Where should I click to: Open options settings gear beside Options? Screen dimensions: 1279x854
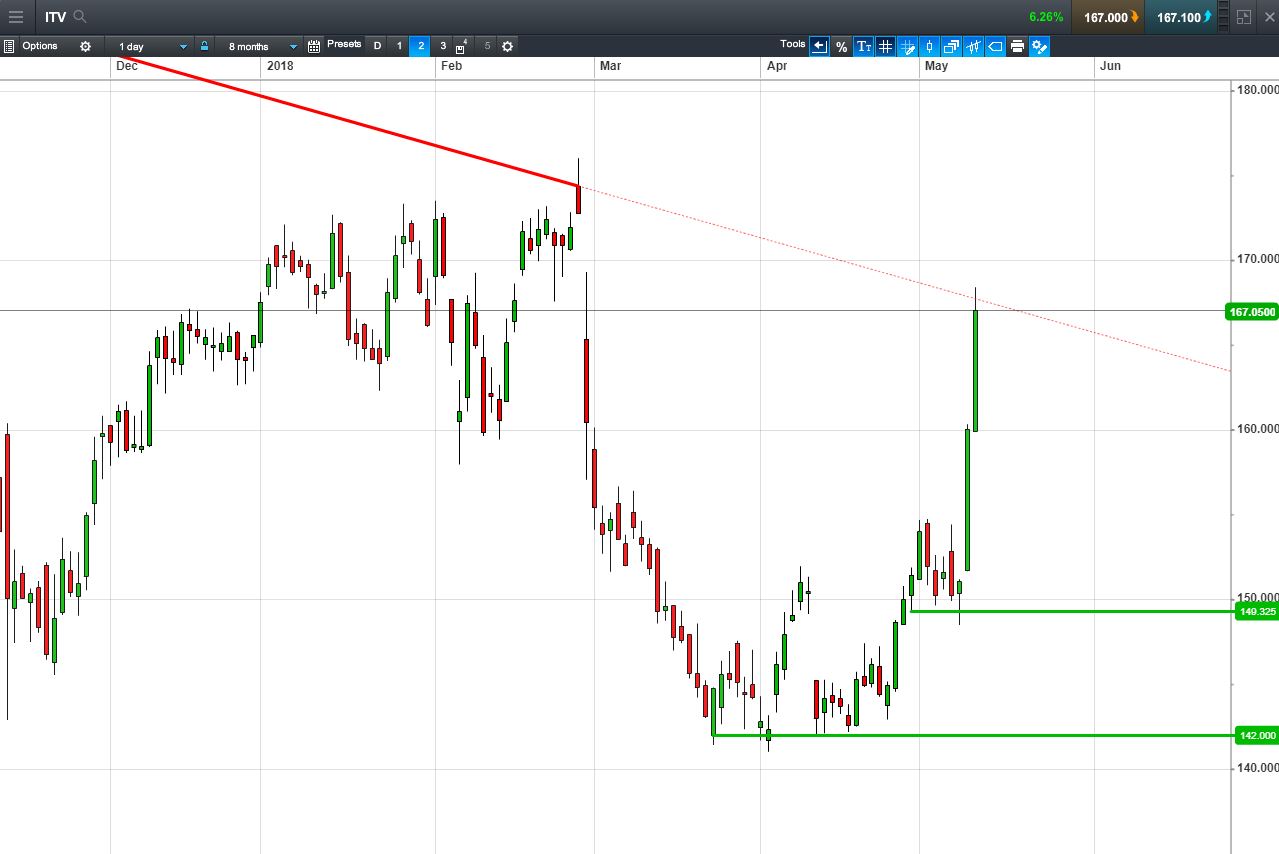pos(85,46)
